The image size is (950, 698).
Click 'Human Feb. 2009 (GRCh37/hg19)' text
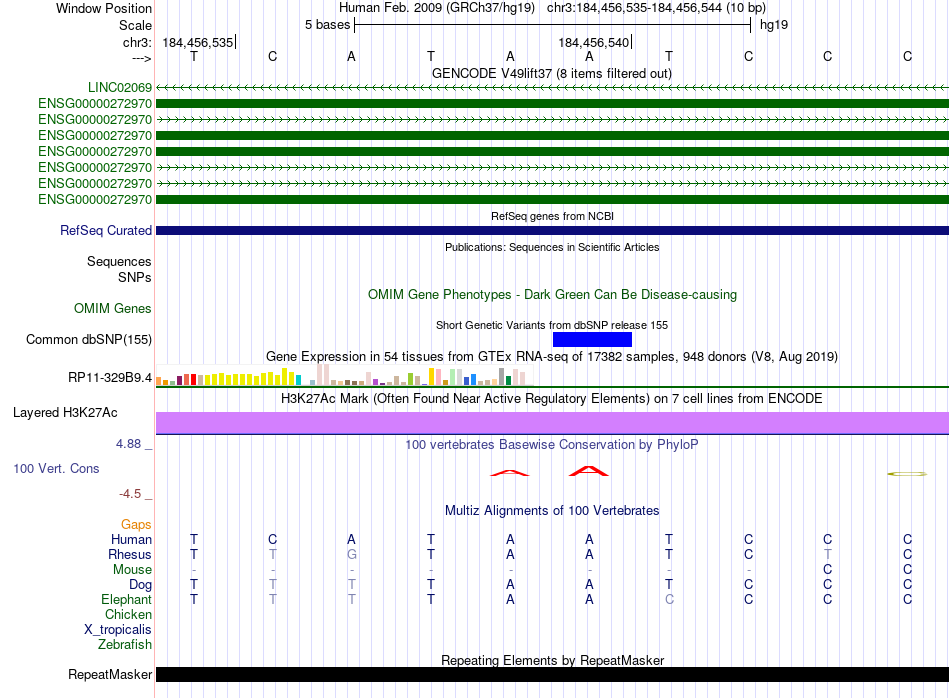point(437,8)
